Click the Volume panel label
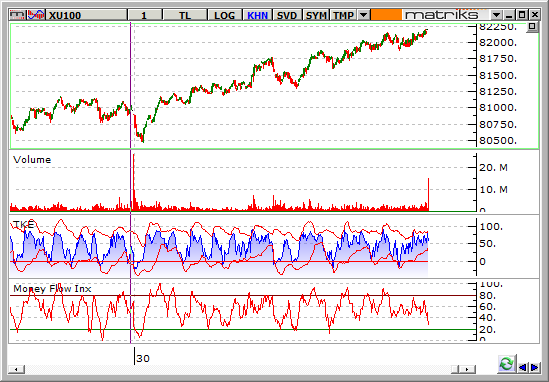549x382 pixels. (x=32, y=160)
